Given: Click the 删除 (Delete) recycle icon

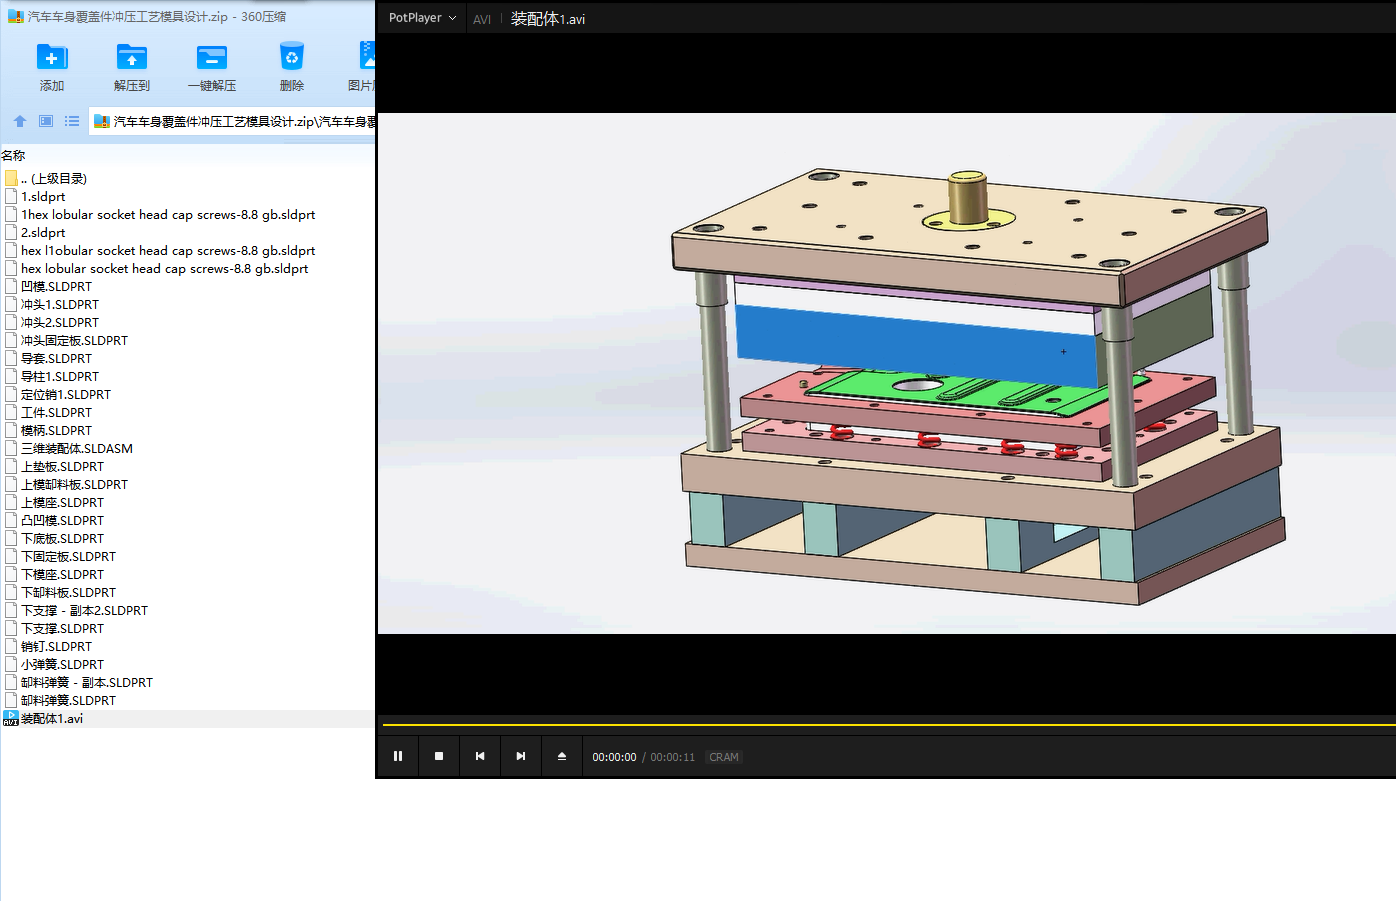Looking at the screenshot, I should point(291,58).
